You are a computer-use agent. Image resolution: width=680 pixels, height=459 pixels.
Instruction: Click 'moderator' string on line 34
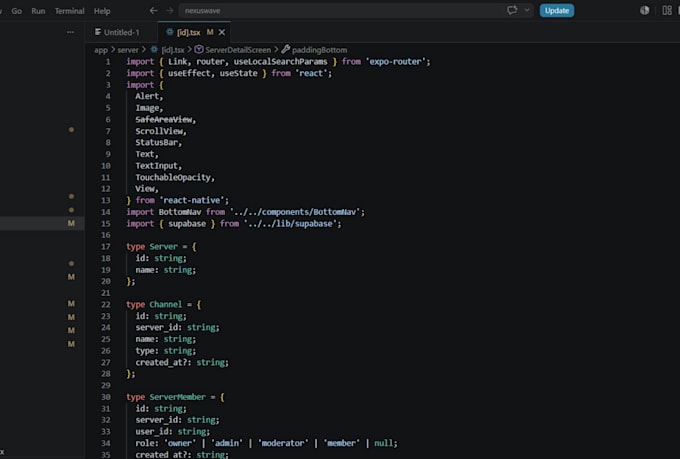(283, 443)
